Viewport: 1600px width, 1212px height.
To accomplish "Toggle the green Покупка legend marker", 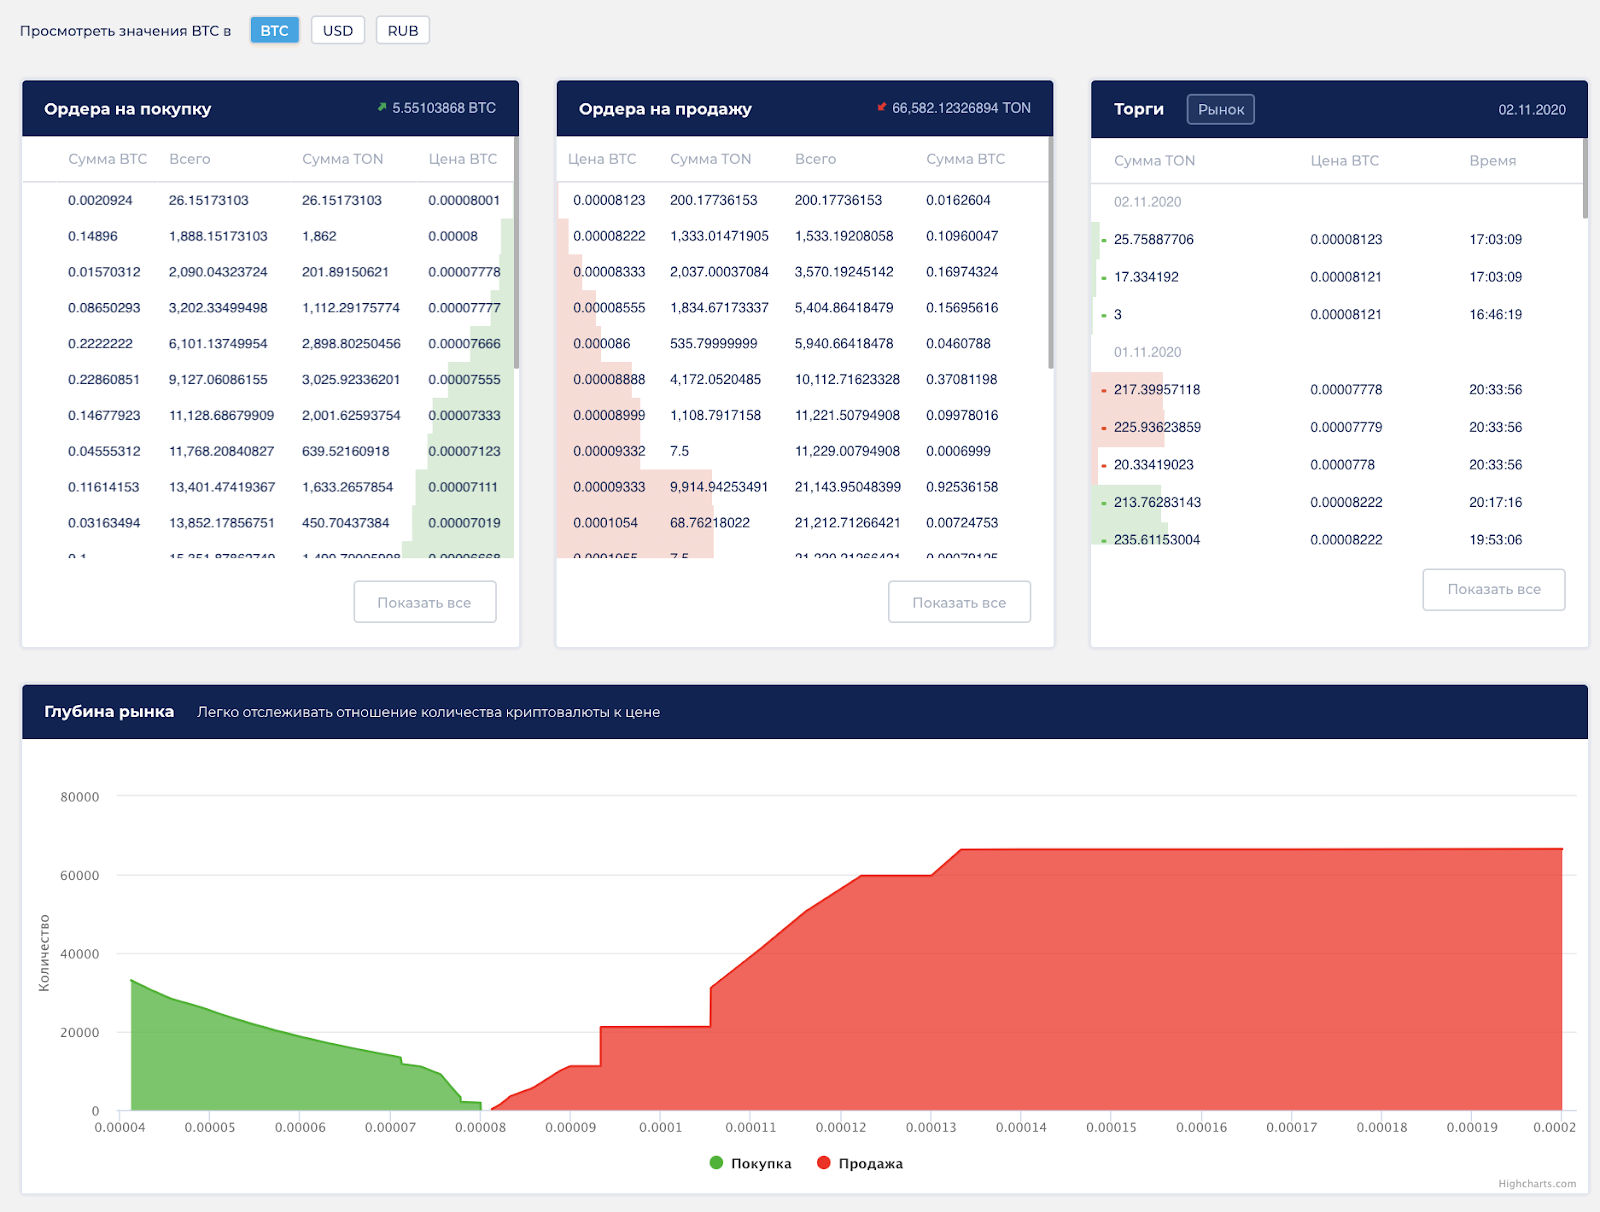I will tap(716, 1163).
